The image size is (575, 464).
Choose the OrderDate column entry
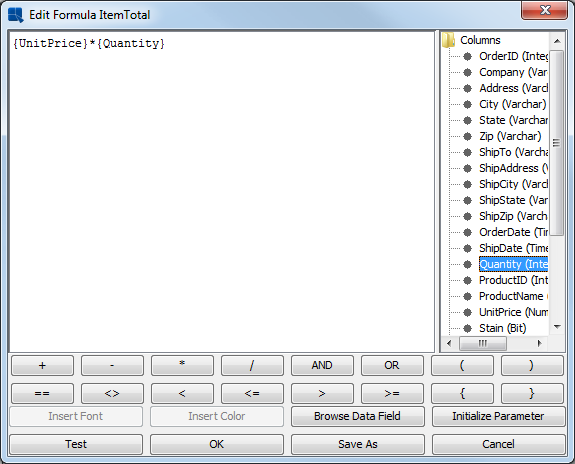tap(513, 232)
